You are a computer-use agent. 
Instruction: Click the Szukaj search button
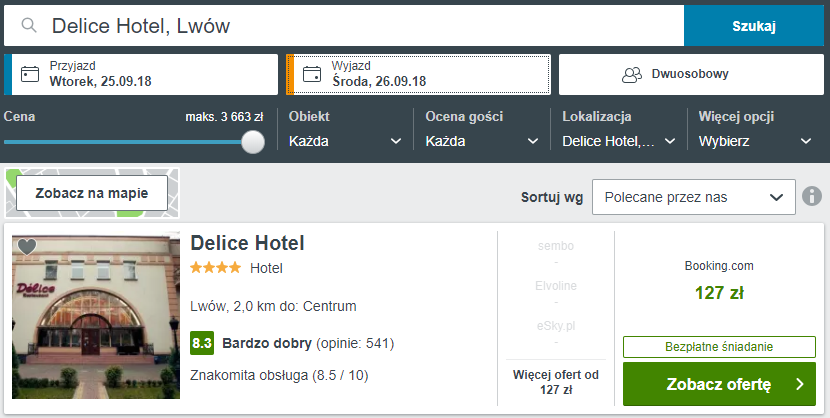tap(754, 25)
